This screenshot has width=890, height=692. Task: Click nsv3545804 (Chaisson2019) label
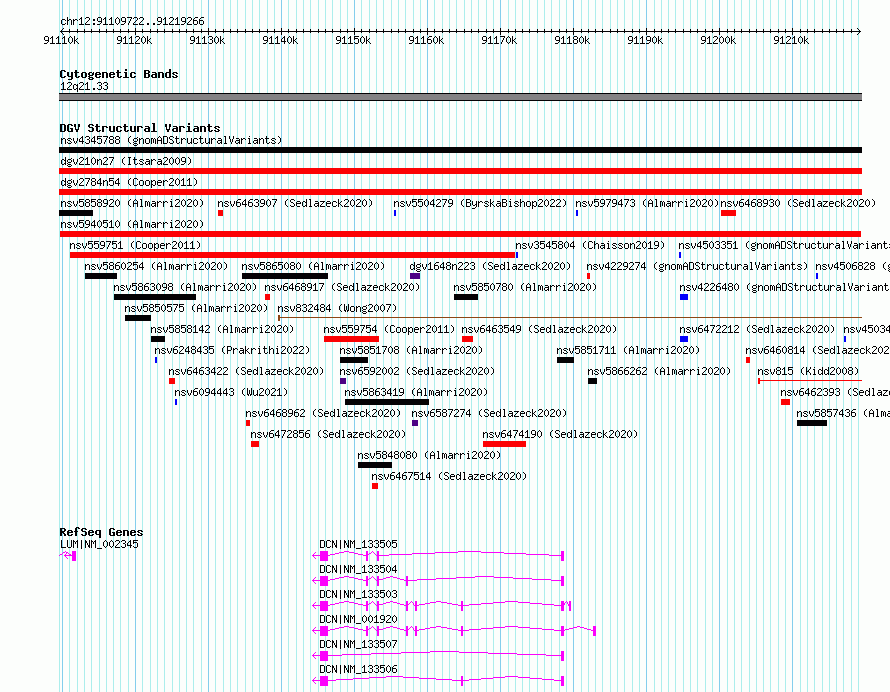click(x=590, y=245)
